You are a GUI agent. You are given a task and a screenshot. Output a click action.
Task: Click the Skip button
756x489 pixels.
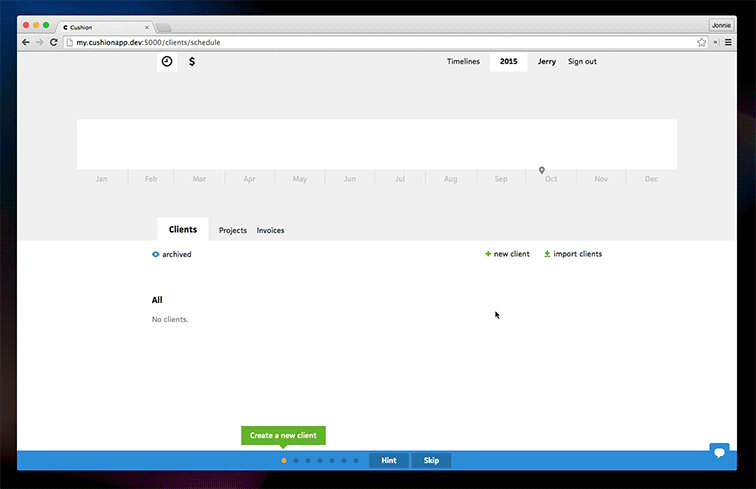click(432, 460)
